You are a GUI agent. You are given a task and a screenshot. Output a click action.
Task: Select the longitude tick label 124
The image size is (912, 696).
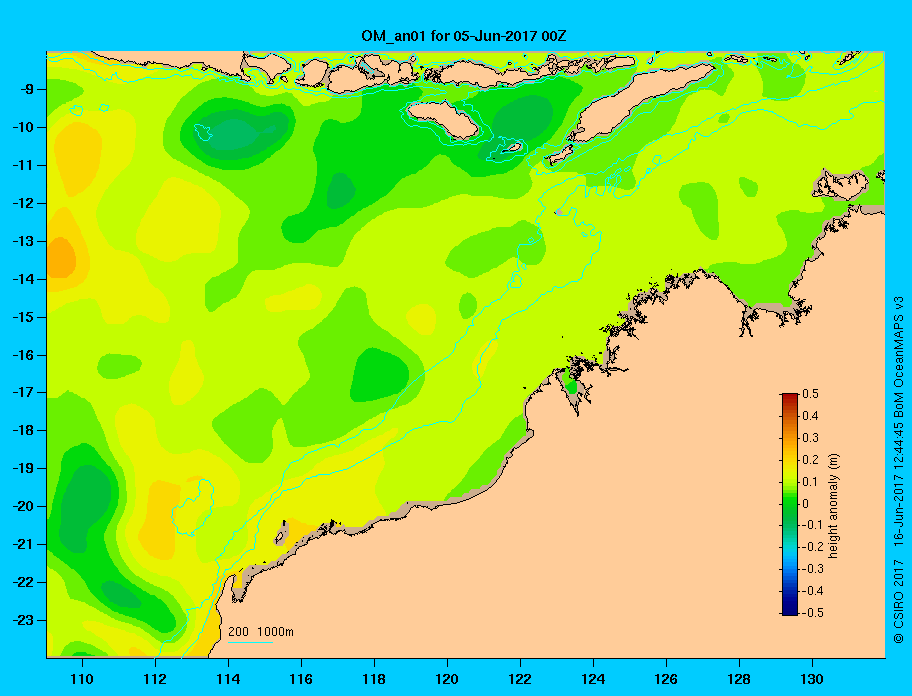click(593, 679)
